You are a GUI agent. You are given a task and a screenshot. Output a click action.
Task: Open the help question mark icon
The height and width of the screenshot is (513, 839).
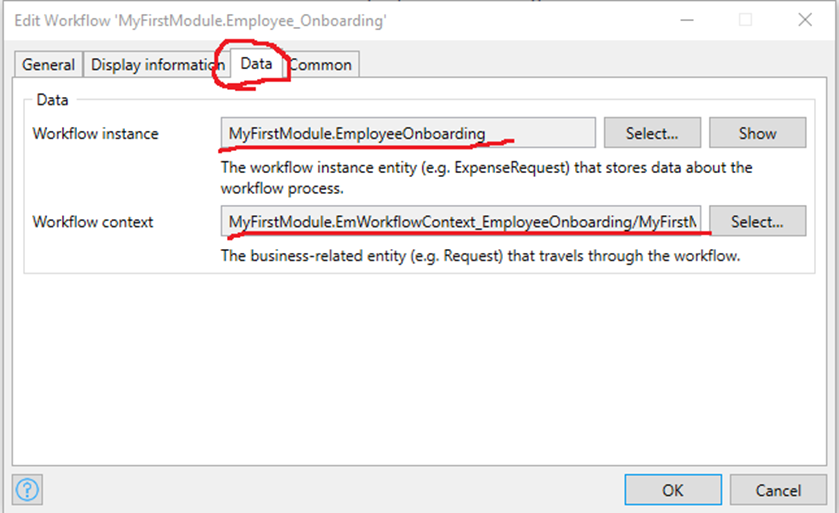tap(27, 489)
